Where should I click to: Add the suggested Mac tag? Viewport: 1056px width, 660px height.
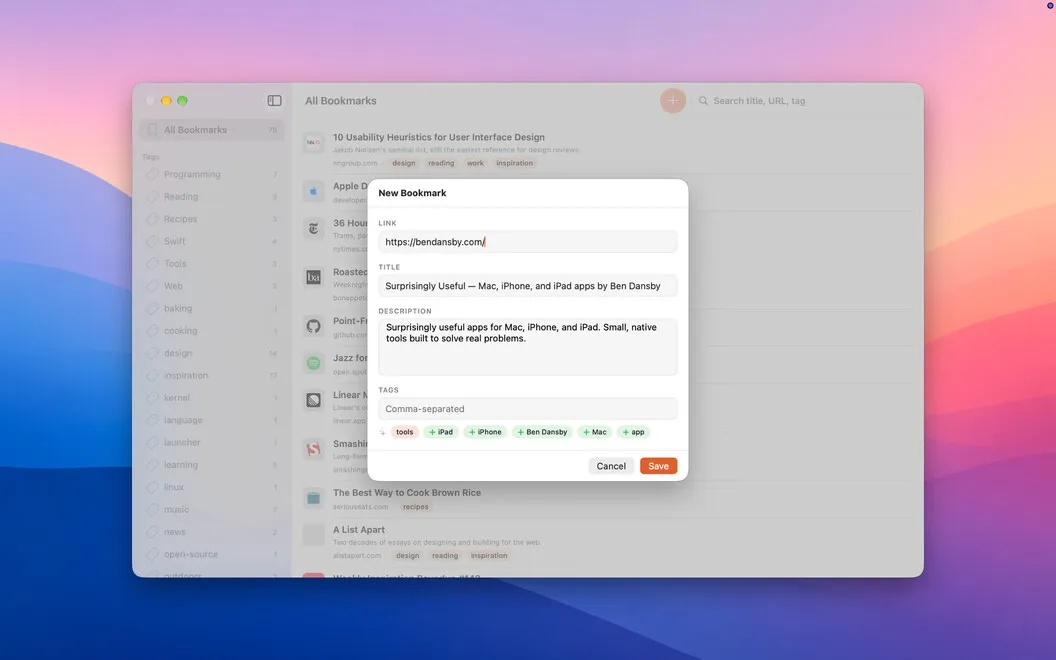click(x=595, y=432)
